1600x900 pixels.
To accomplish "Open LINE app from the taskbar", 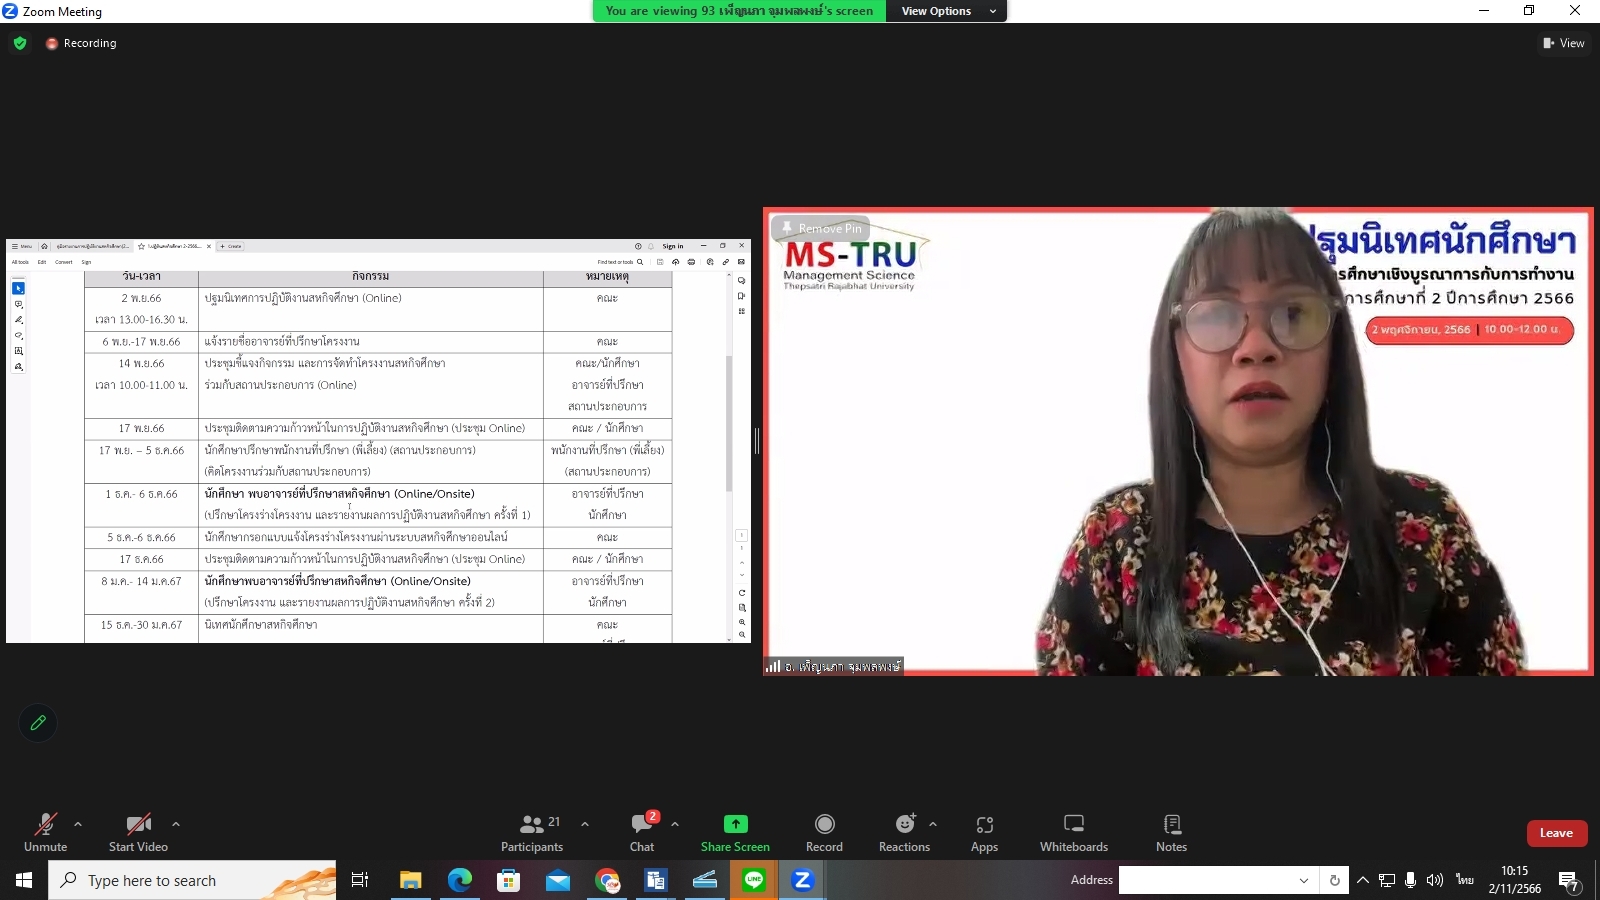I will [x=754, y=880].
